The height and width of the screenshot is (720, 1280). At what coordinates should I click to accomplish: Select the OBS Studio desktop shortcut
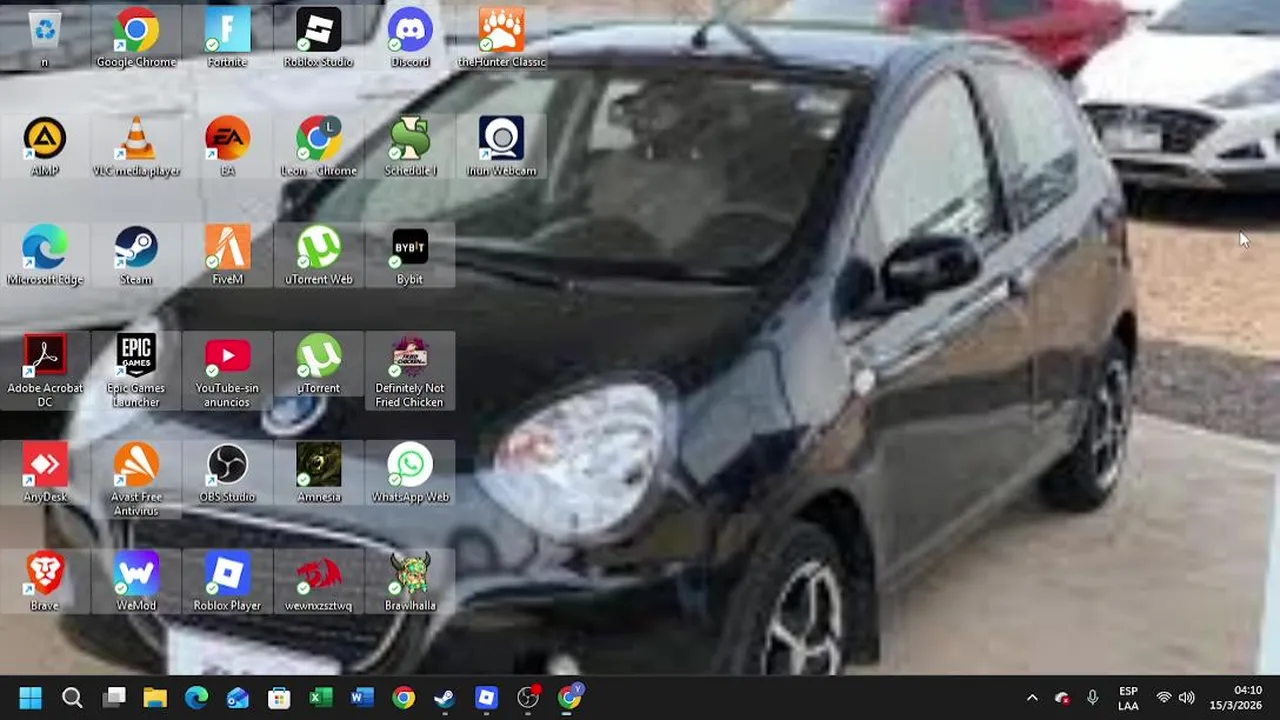coord(227,473)
